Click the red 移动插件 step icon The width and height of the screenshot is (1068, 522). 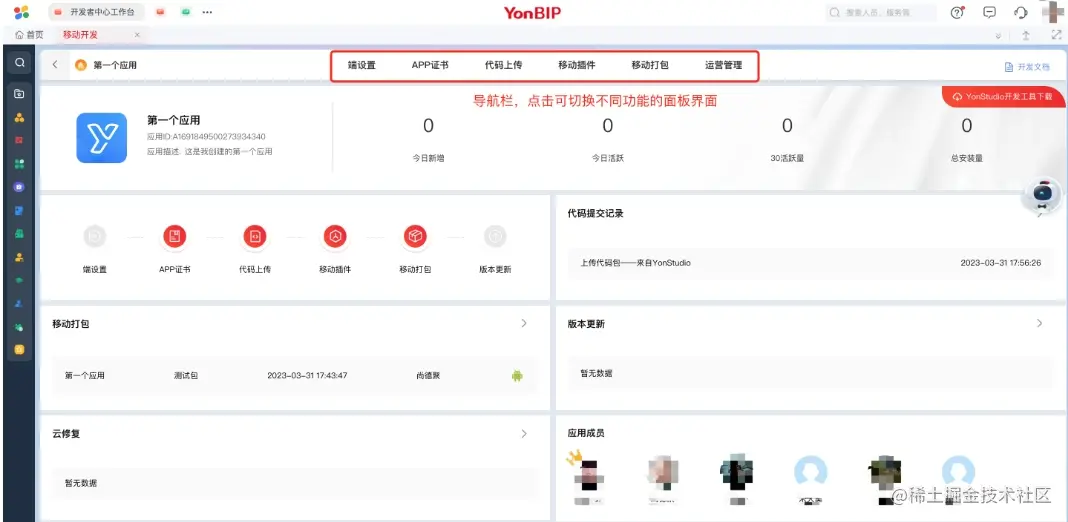(335, 236)
